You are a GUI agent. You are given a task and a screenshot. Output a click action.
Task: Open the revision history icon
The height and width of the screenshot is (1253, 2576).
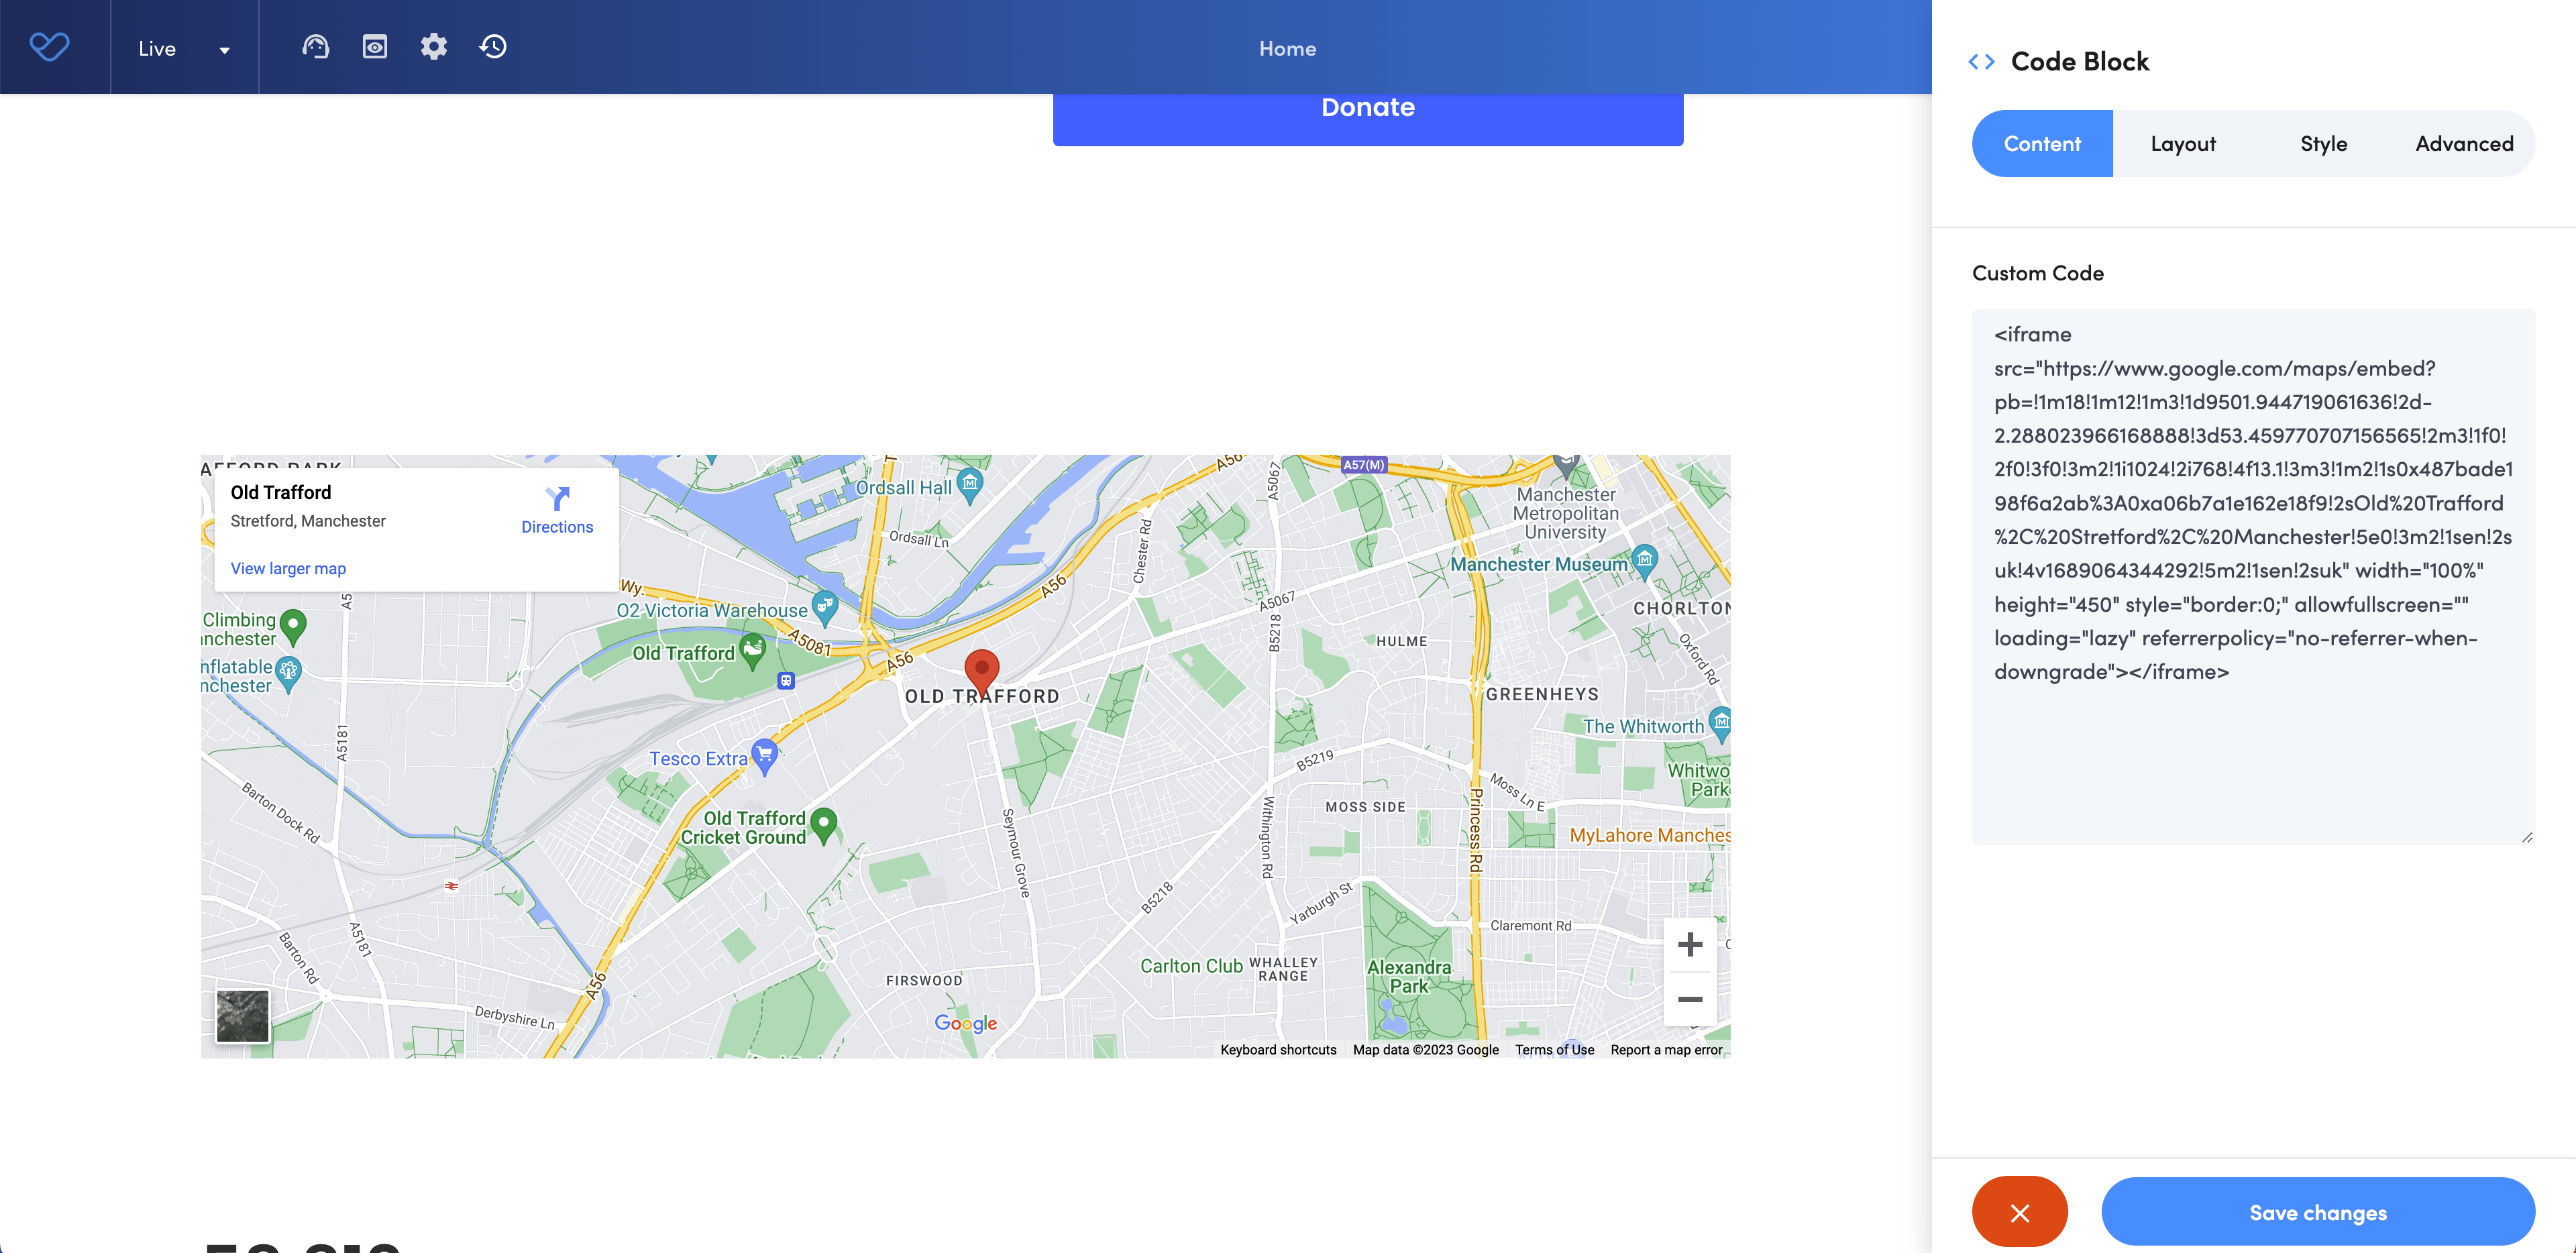click(x=493, y=47)
